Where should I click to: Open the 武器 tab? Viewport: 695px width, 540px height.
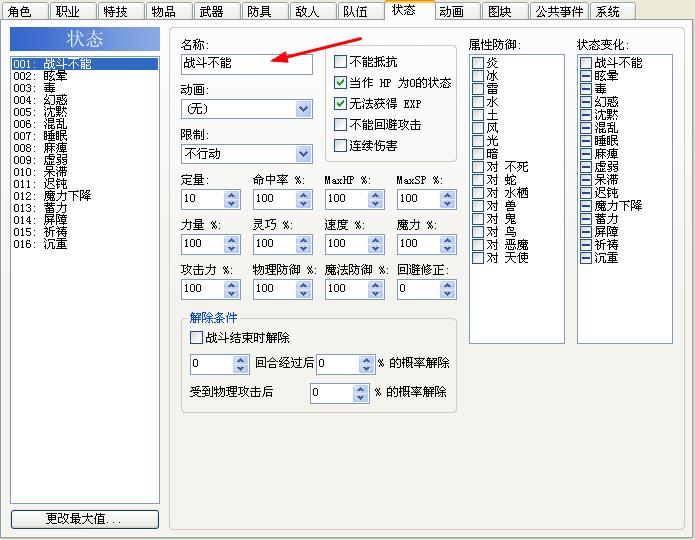click(217, 11)
